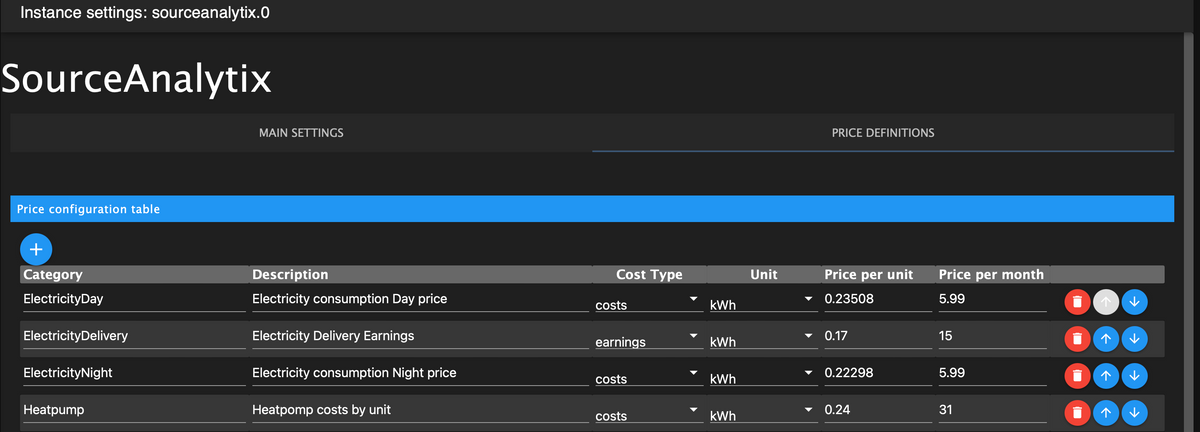Move ElectricityDay row down

1134,301
